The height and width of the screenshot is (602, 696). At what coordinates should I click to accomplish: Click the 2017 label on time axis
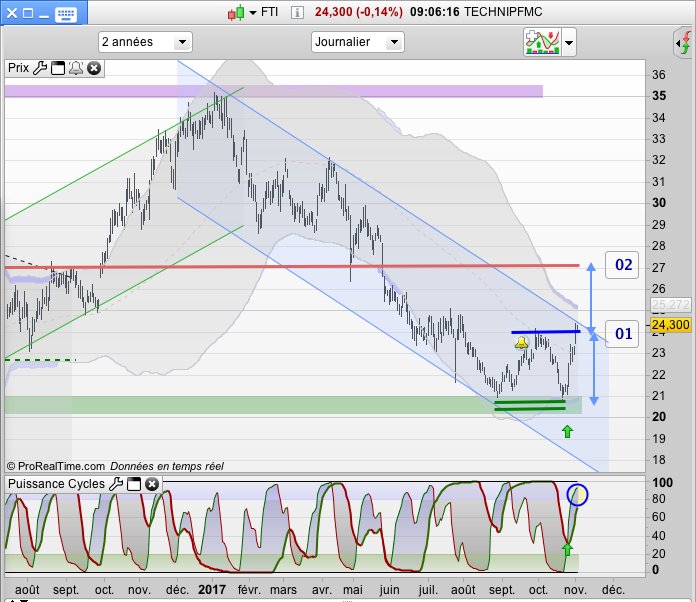tap(212, 590)
